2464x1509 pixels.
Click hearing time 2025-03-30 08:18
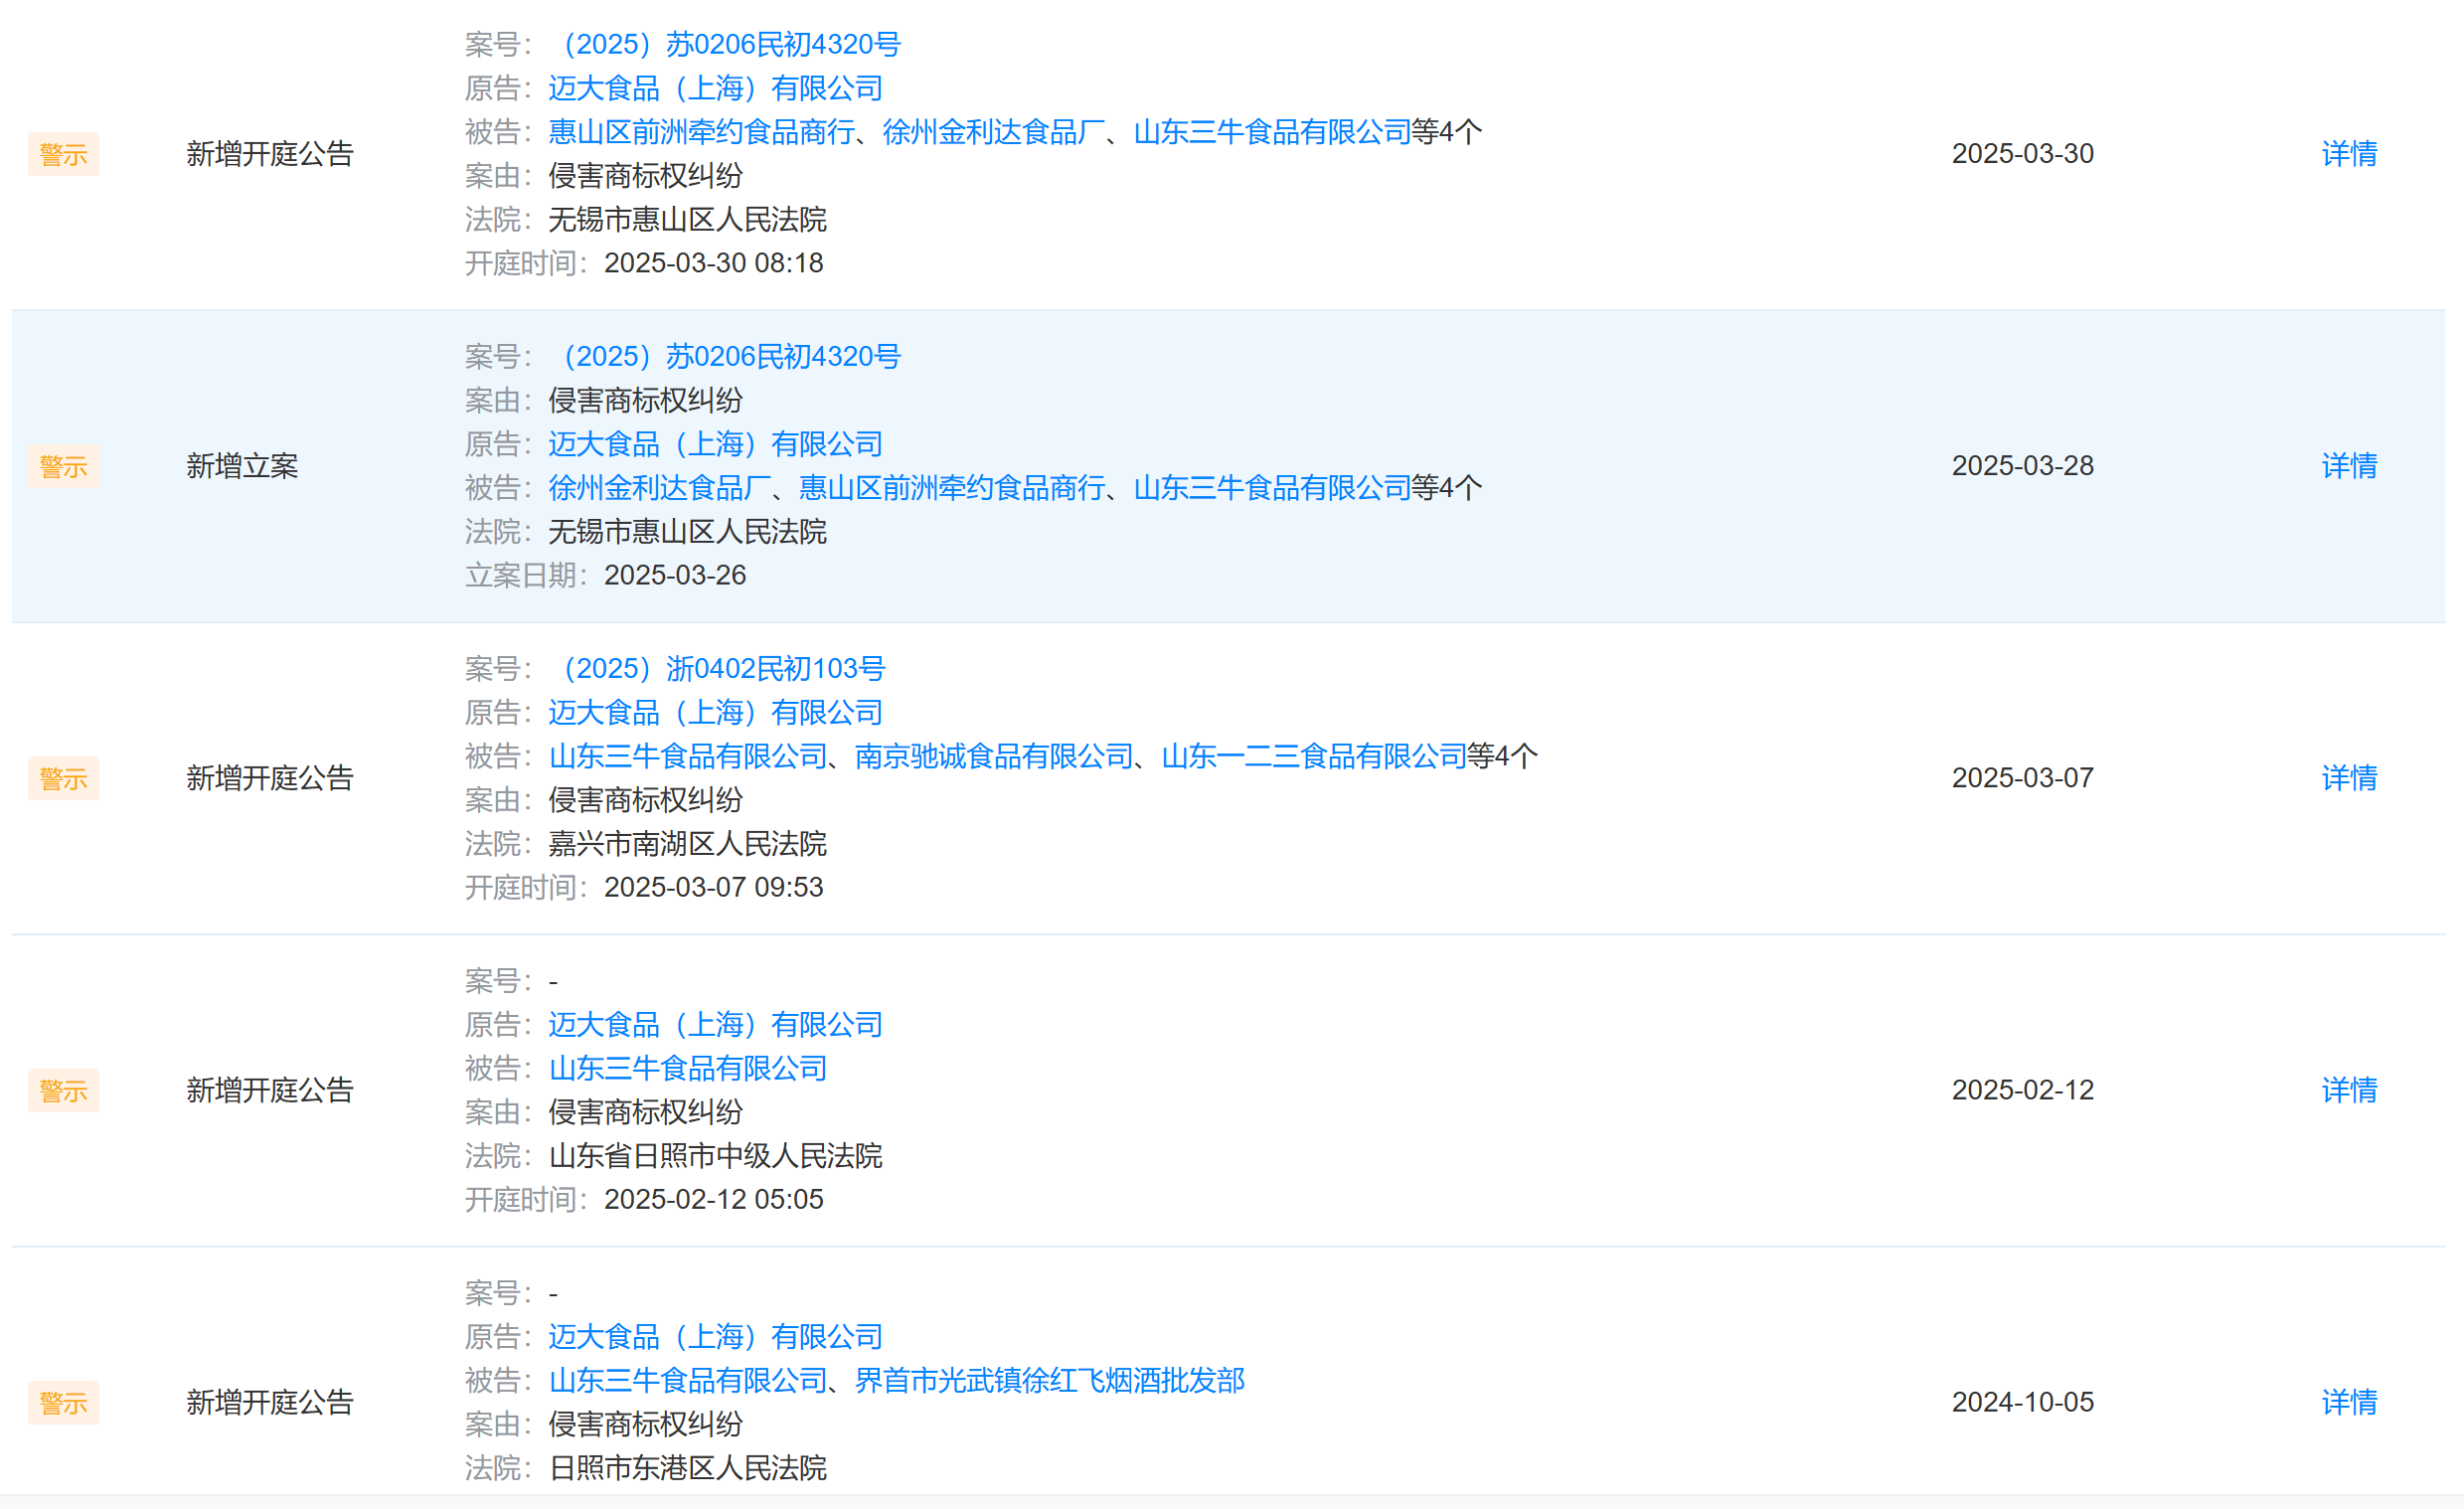[713, 263]
